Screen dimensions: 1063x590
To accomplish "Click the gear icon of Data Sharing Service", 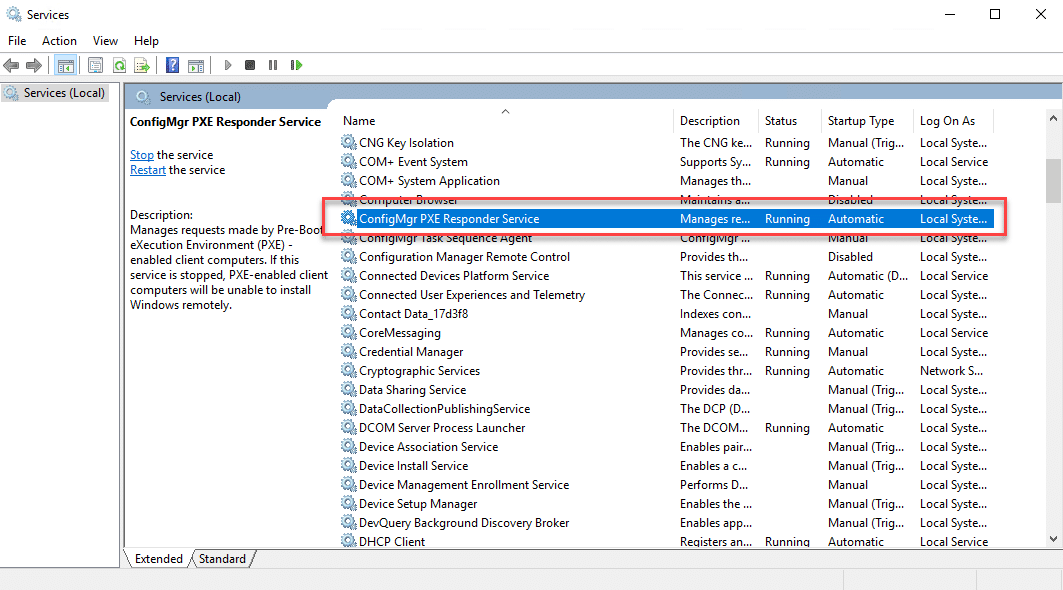I will 348,389.
